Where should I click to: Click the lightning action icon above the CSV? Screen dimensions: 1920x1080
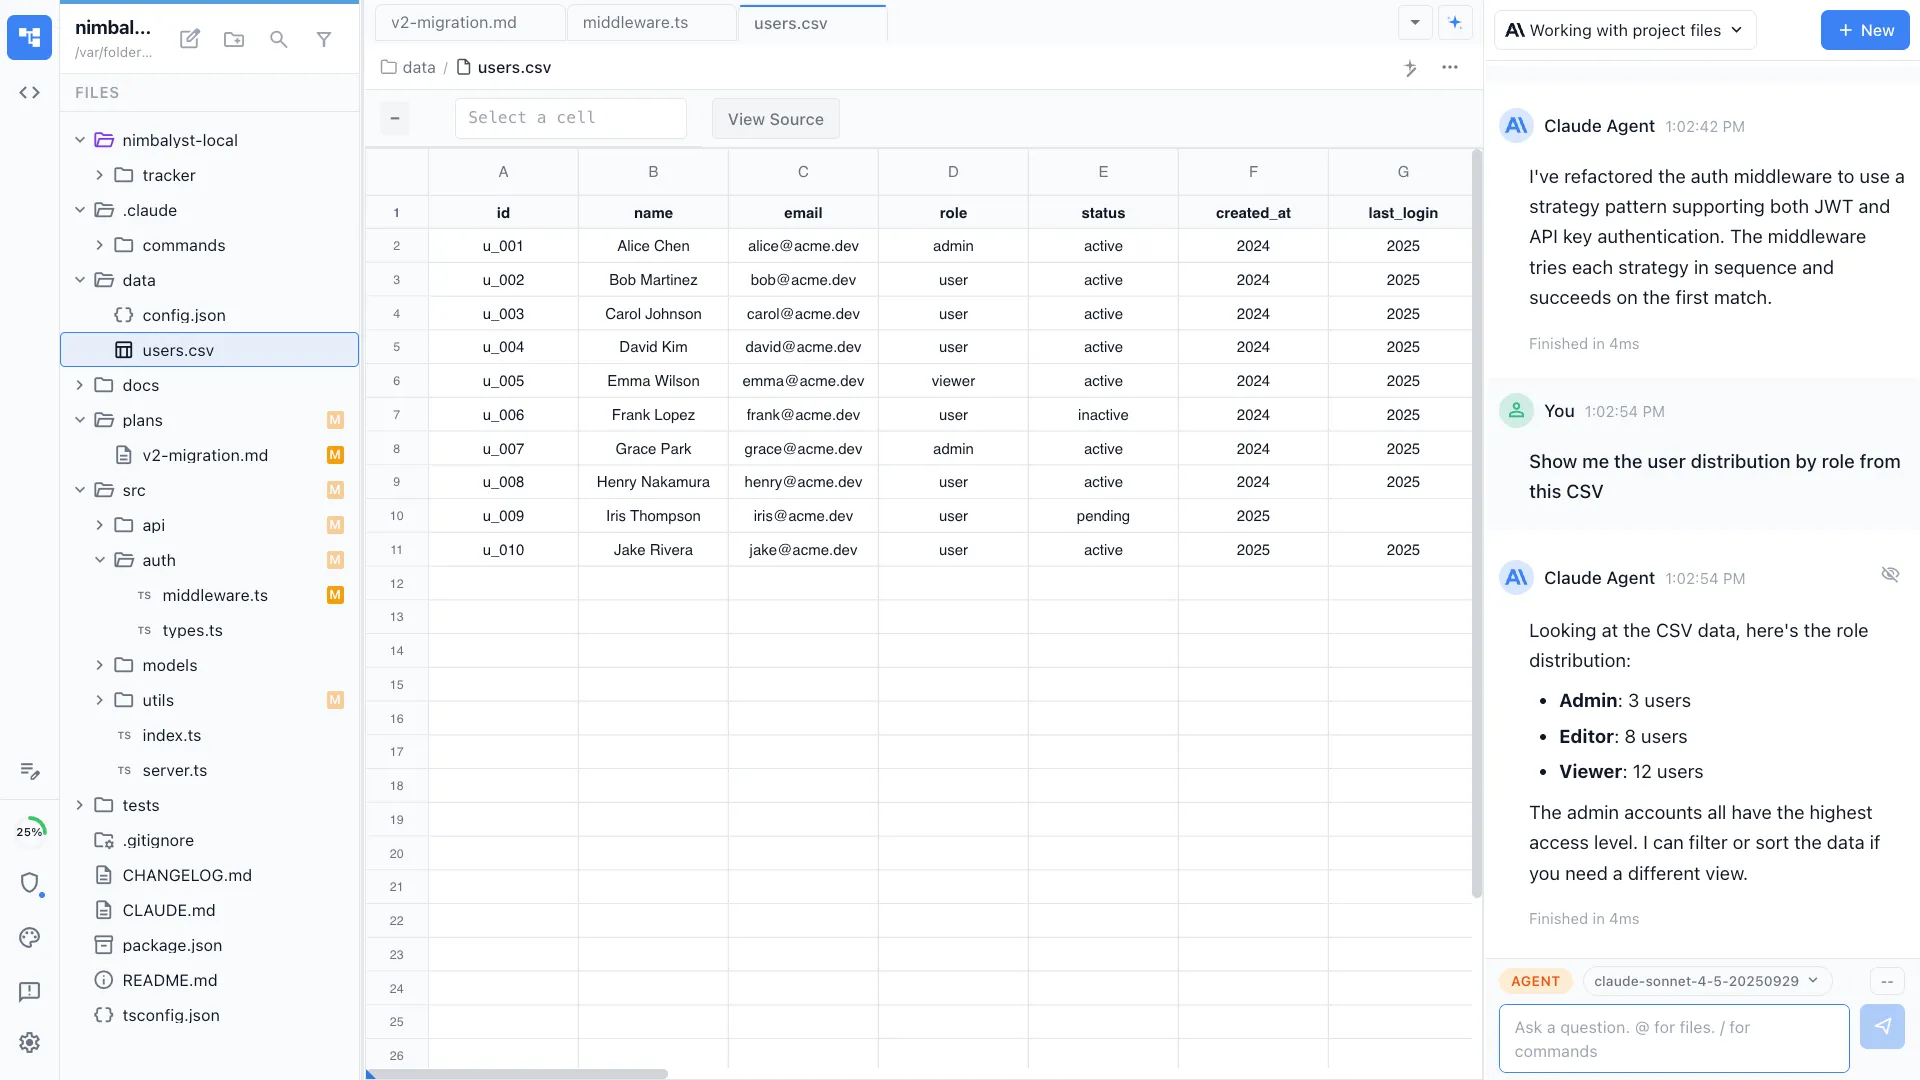(1410, 68)
